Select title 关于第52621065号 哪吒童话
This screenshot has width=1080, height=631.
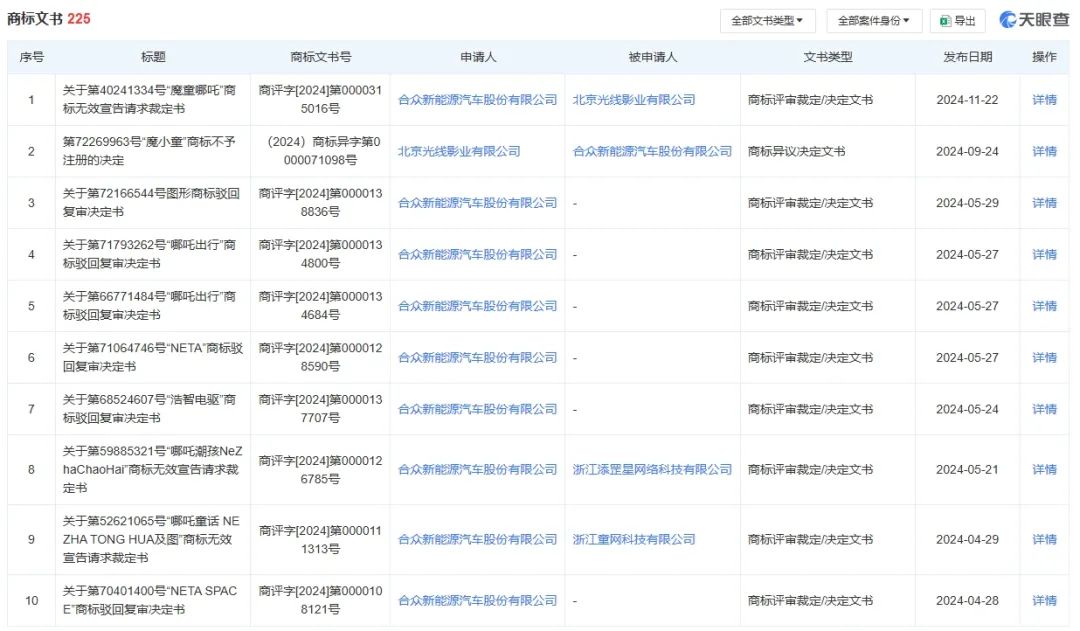151,539
